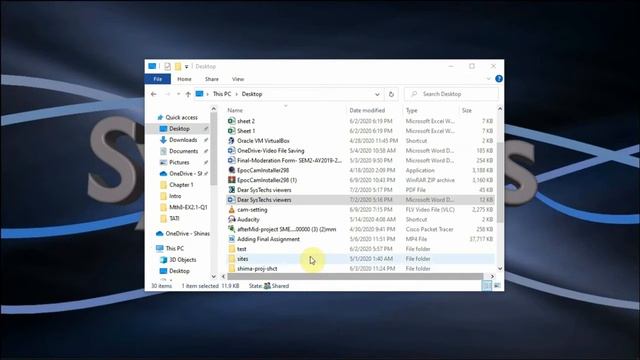Open the TATI folder in sidebar

(174, 218)
